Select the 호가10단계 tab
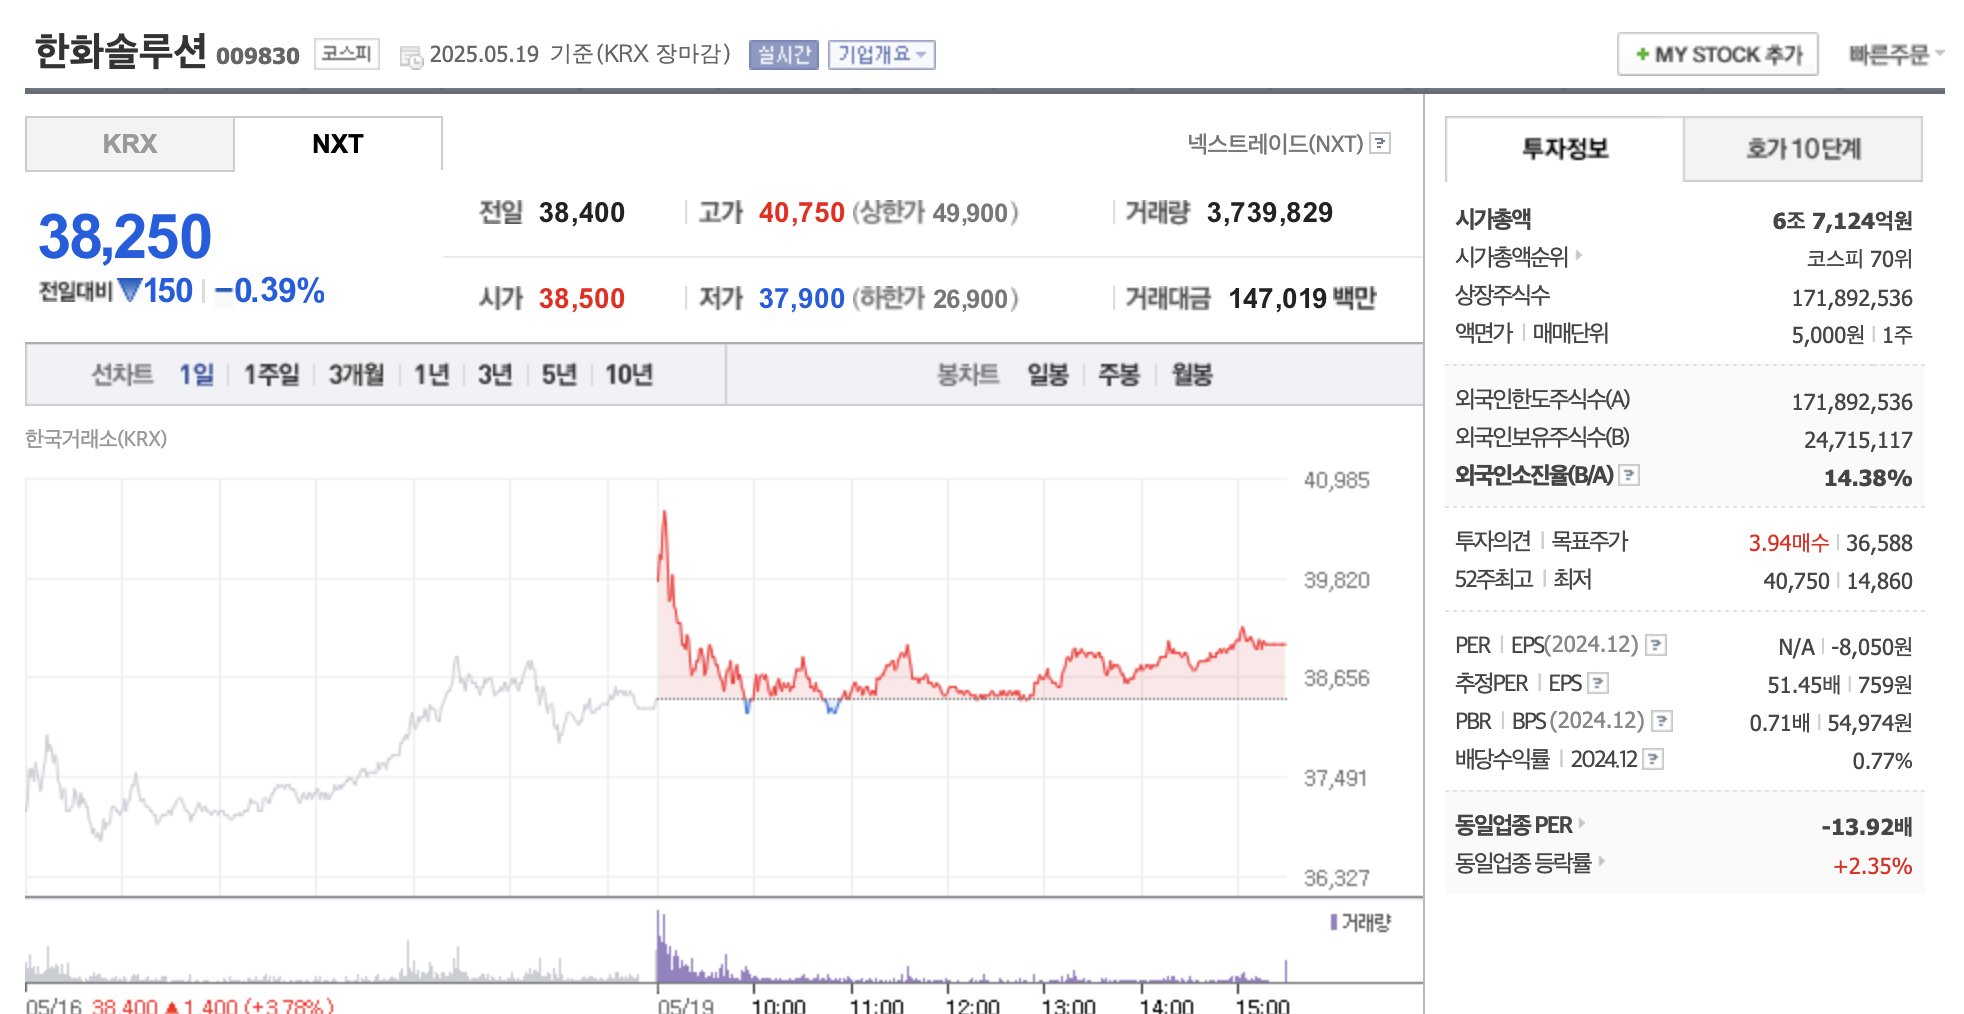 [x=1803, y=149]
